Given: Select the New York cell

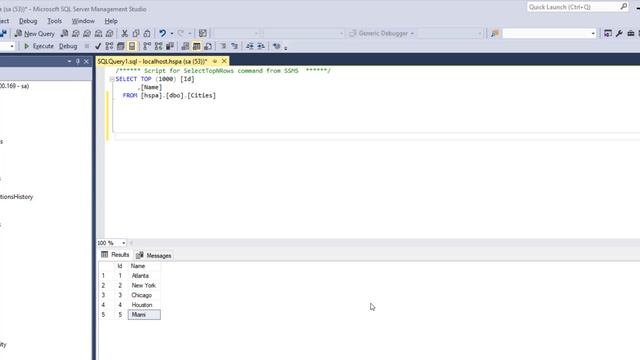Looking at the screenshot, I should (144, 285).
